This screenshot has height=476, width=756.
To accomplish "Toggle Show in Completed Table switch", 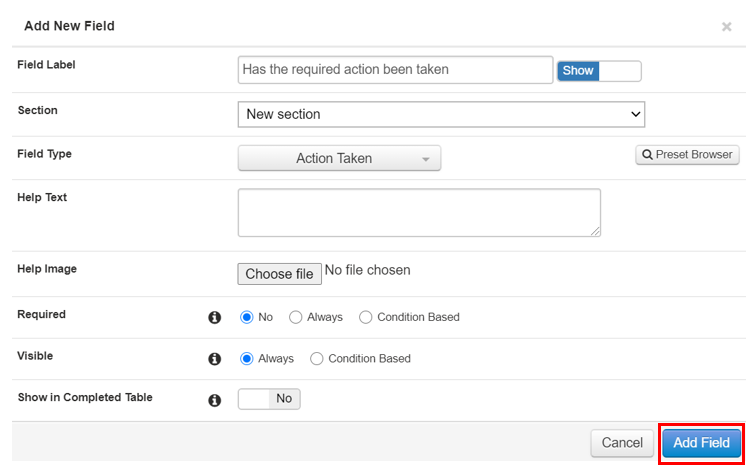I will click(269, 398).
